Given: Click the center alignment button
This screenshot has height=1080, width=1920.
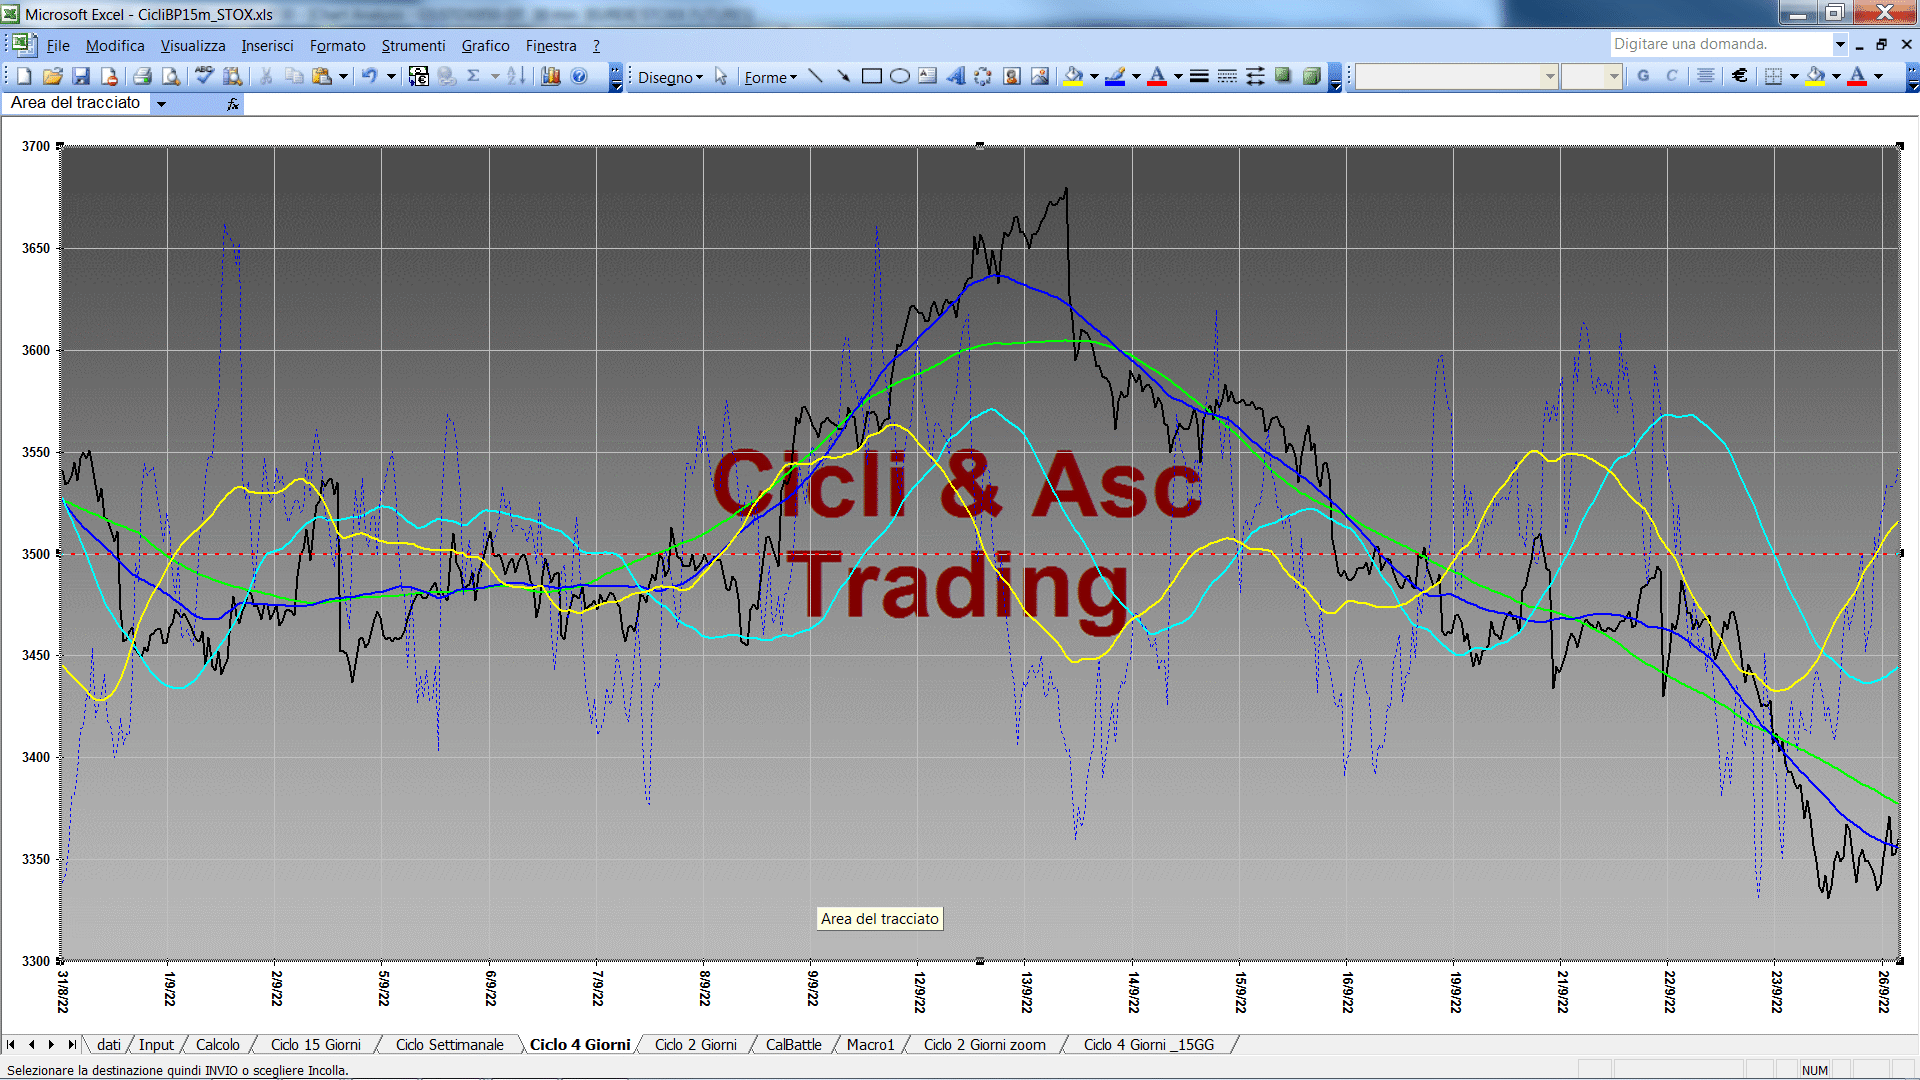Looking at the screenshot, I should coord(1706,77).
